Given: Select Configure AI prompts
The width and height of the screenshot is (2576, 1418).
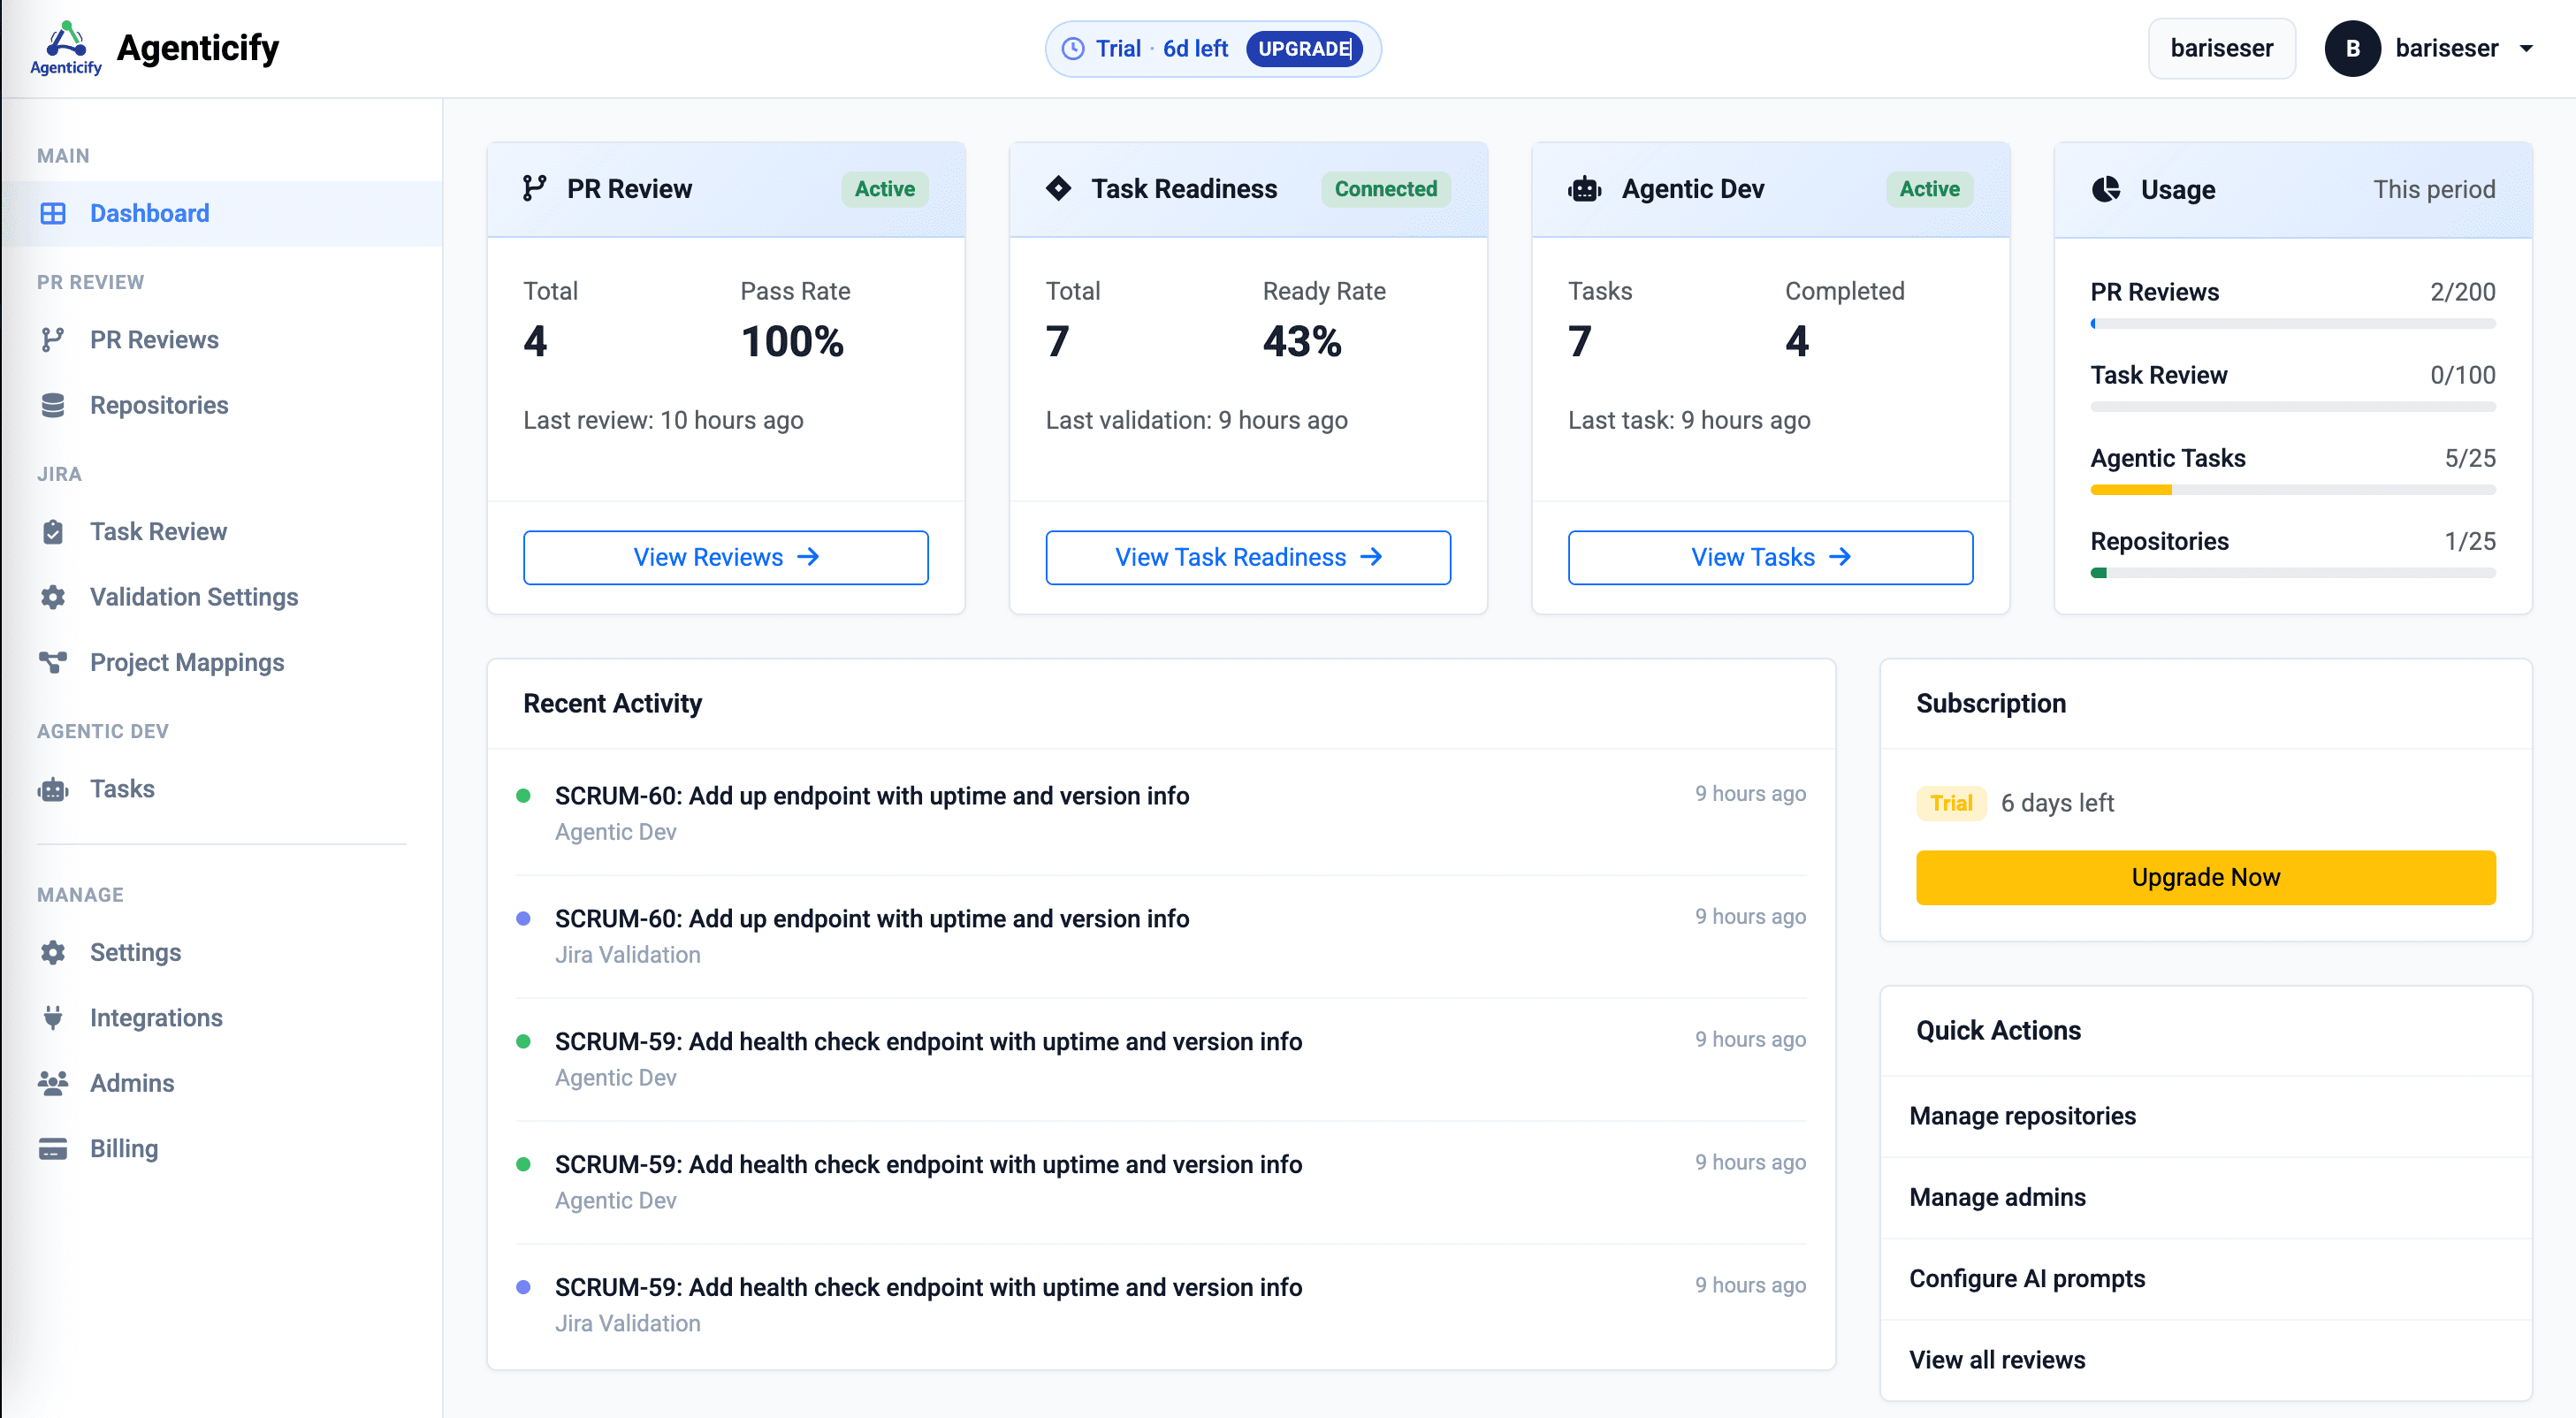Looking at the screenshot, I should (2027, 1278).
